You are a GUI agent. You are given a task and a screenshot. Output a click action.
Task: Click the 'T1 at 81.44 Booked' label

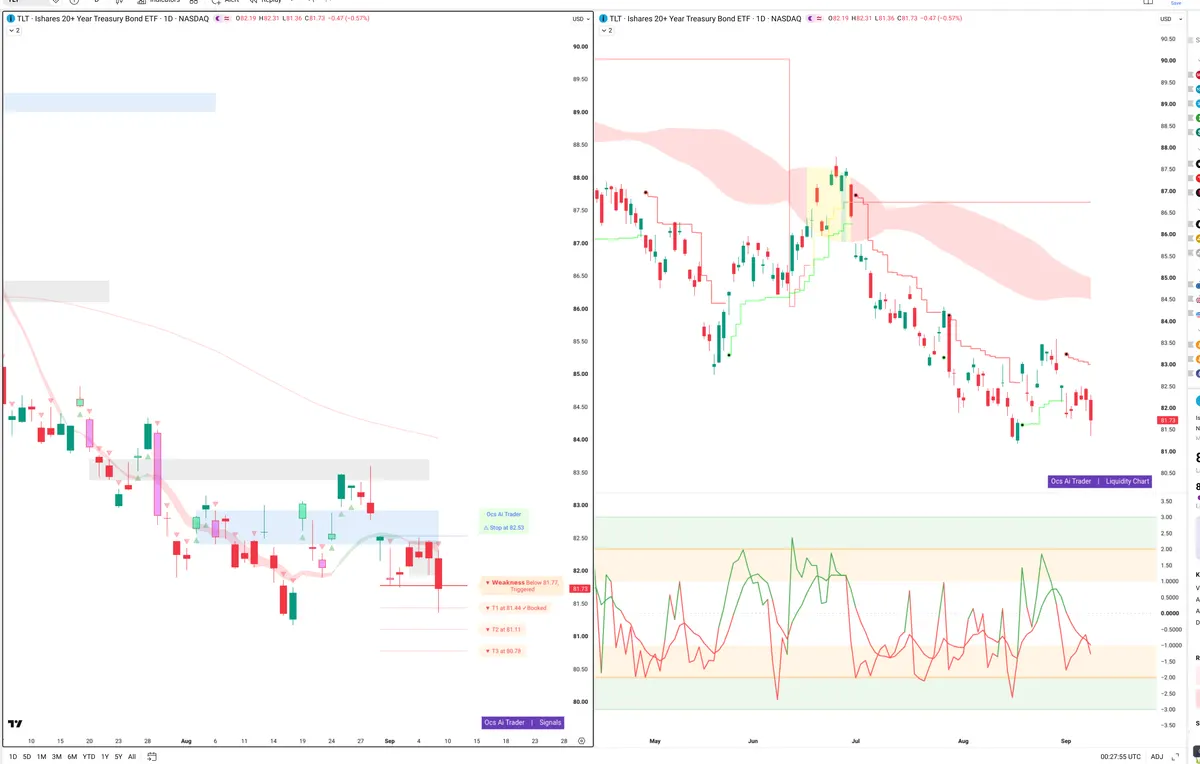pos(516,607)
